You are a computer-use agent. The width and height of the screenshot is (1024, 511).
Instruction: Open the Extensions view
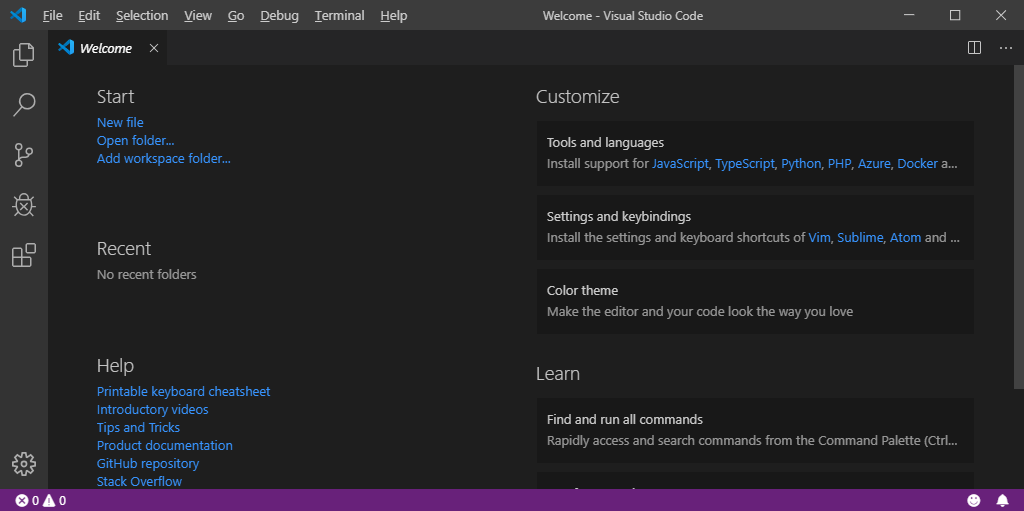(24, 256)
